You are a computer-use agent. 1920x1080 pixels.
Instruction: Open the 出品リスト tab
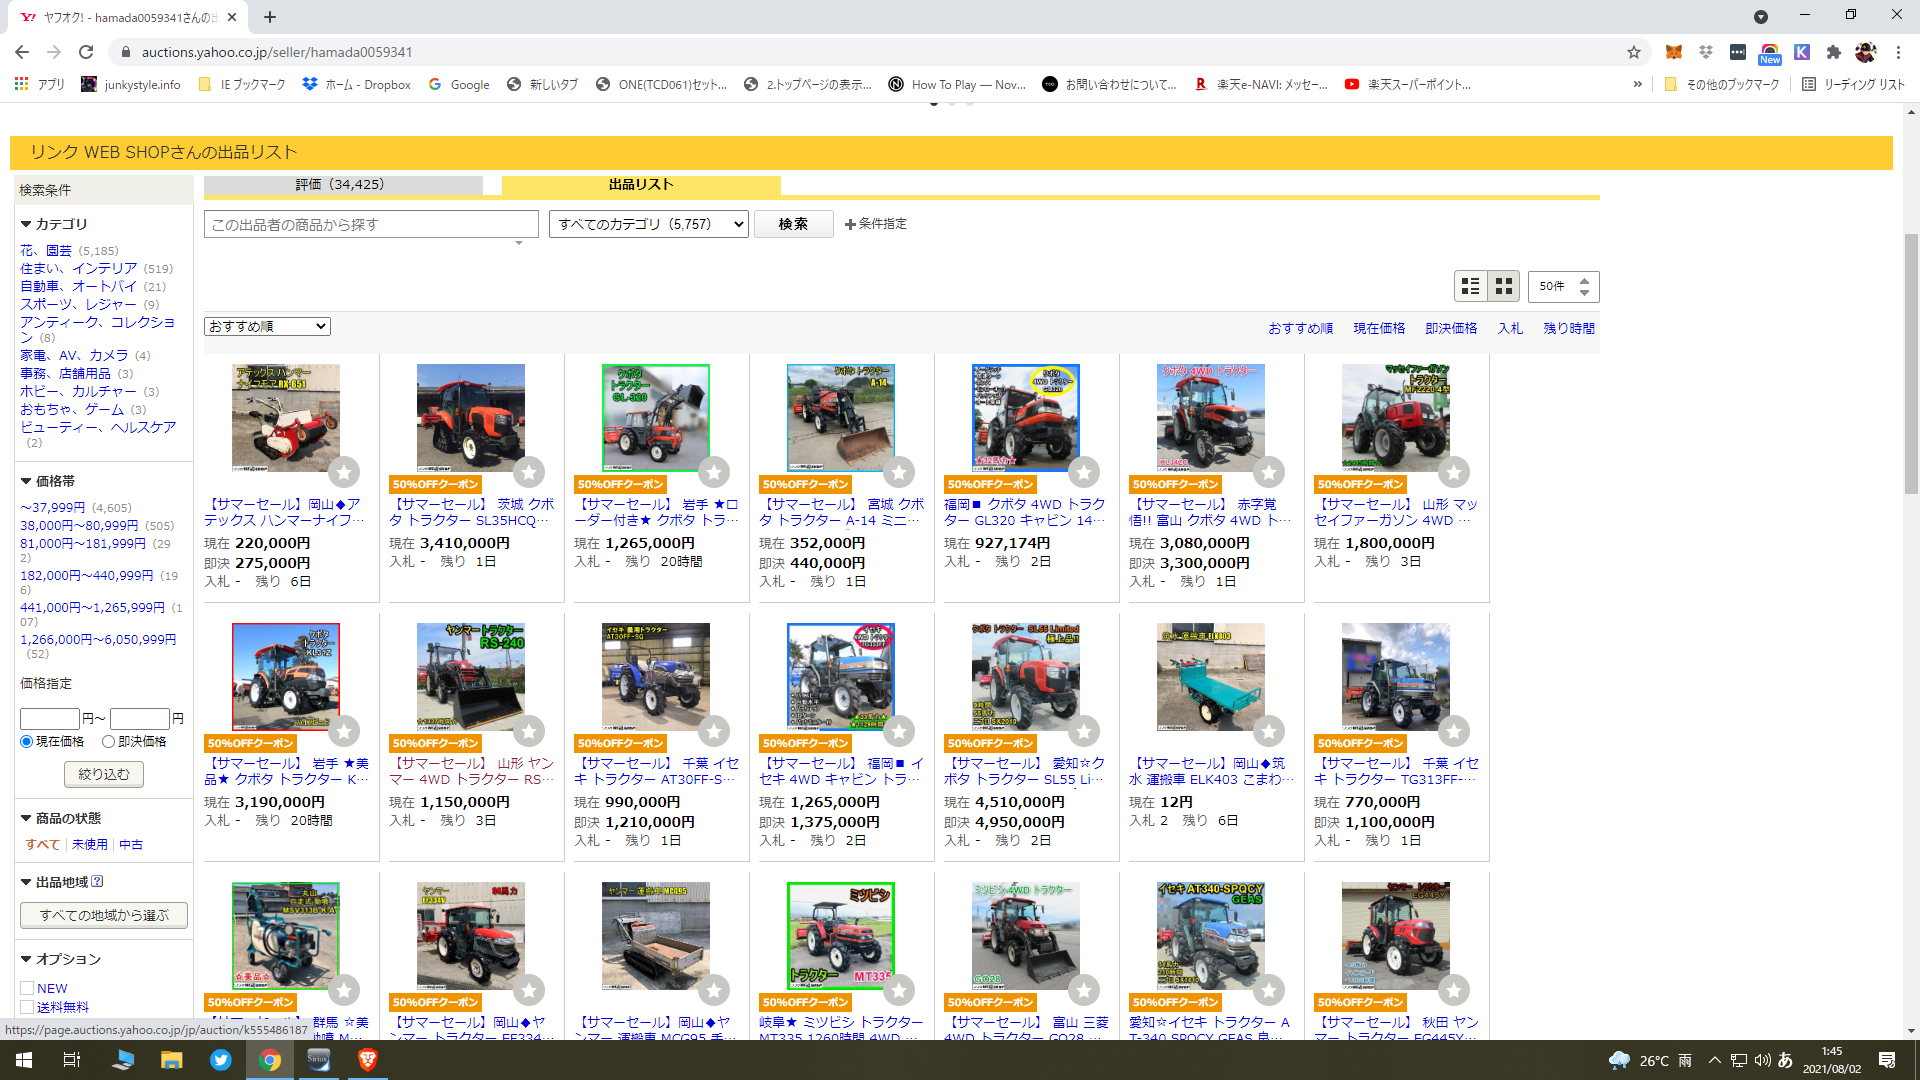tap(641, 185)
